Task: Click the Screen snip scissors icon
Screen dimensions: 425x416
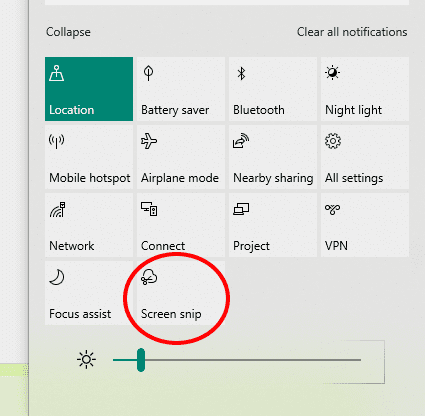Action: 149,277
